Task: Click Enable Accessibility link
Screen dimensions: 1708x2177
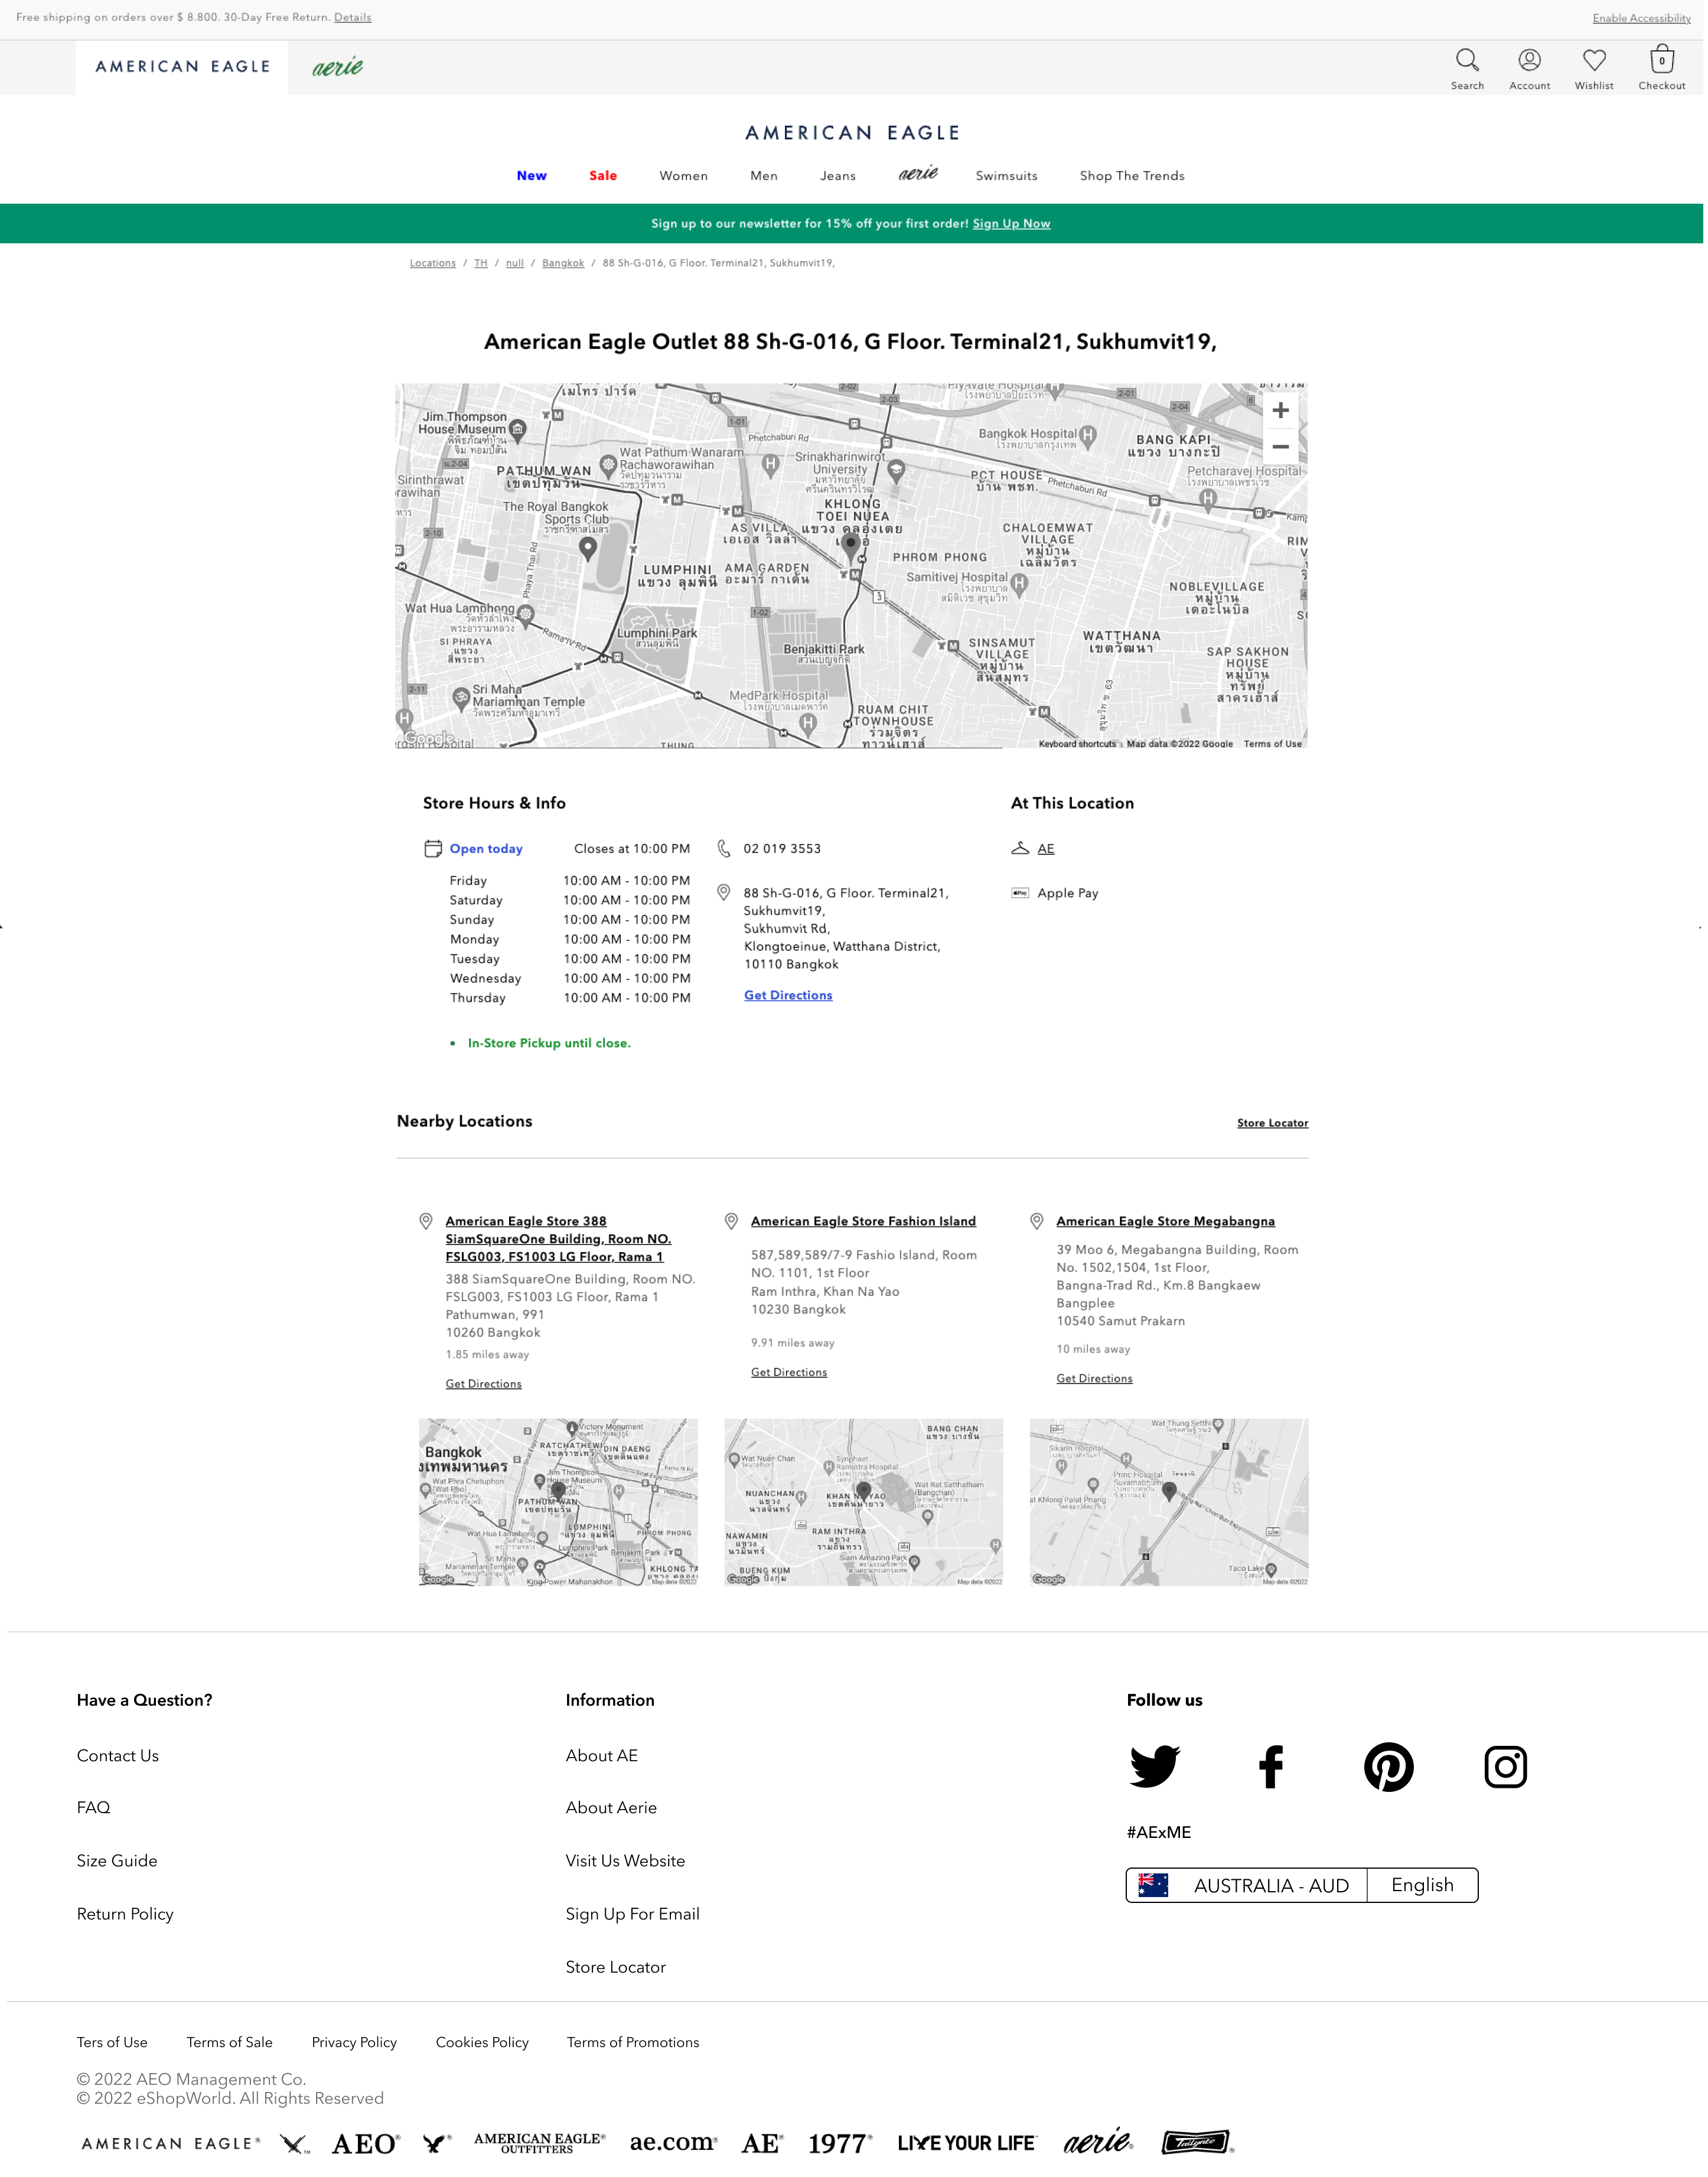Action: pos(1641,18)
